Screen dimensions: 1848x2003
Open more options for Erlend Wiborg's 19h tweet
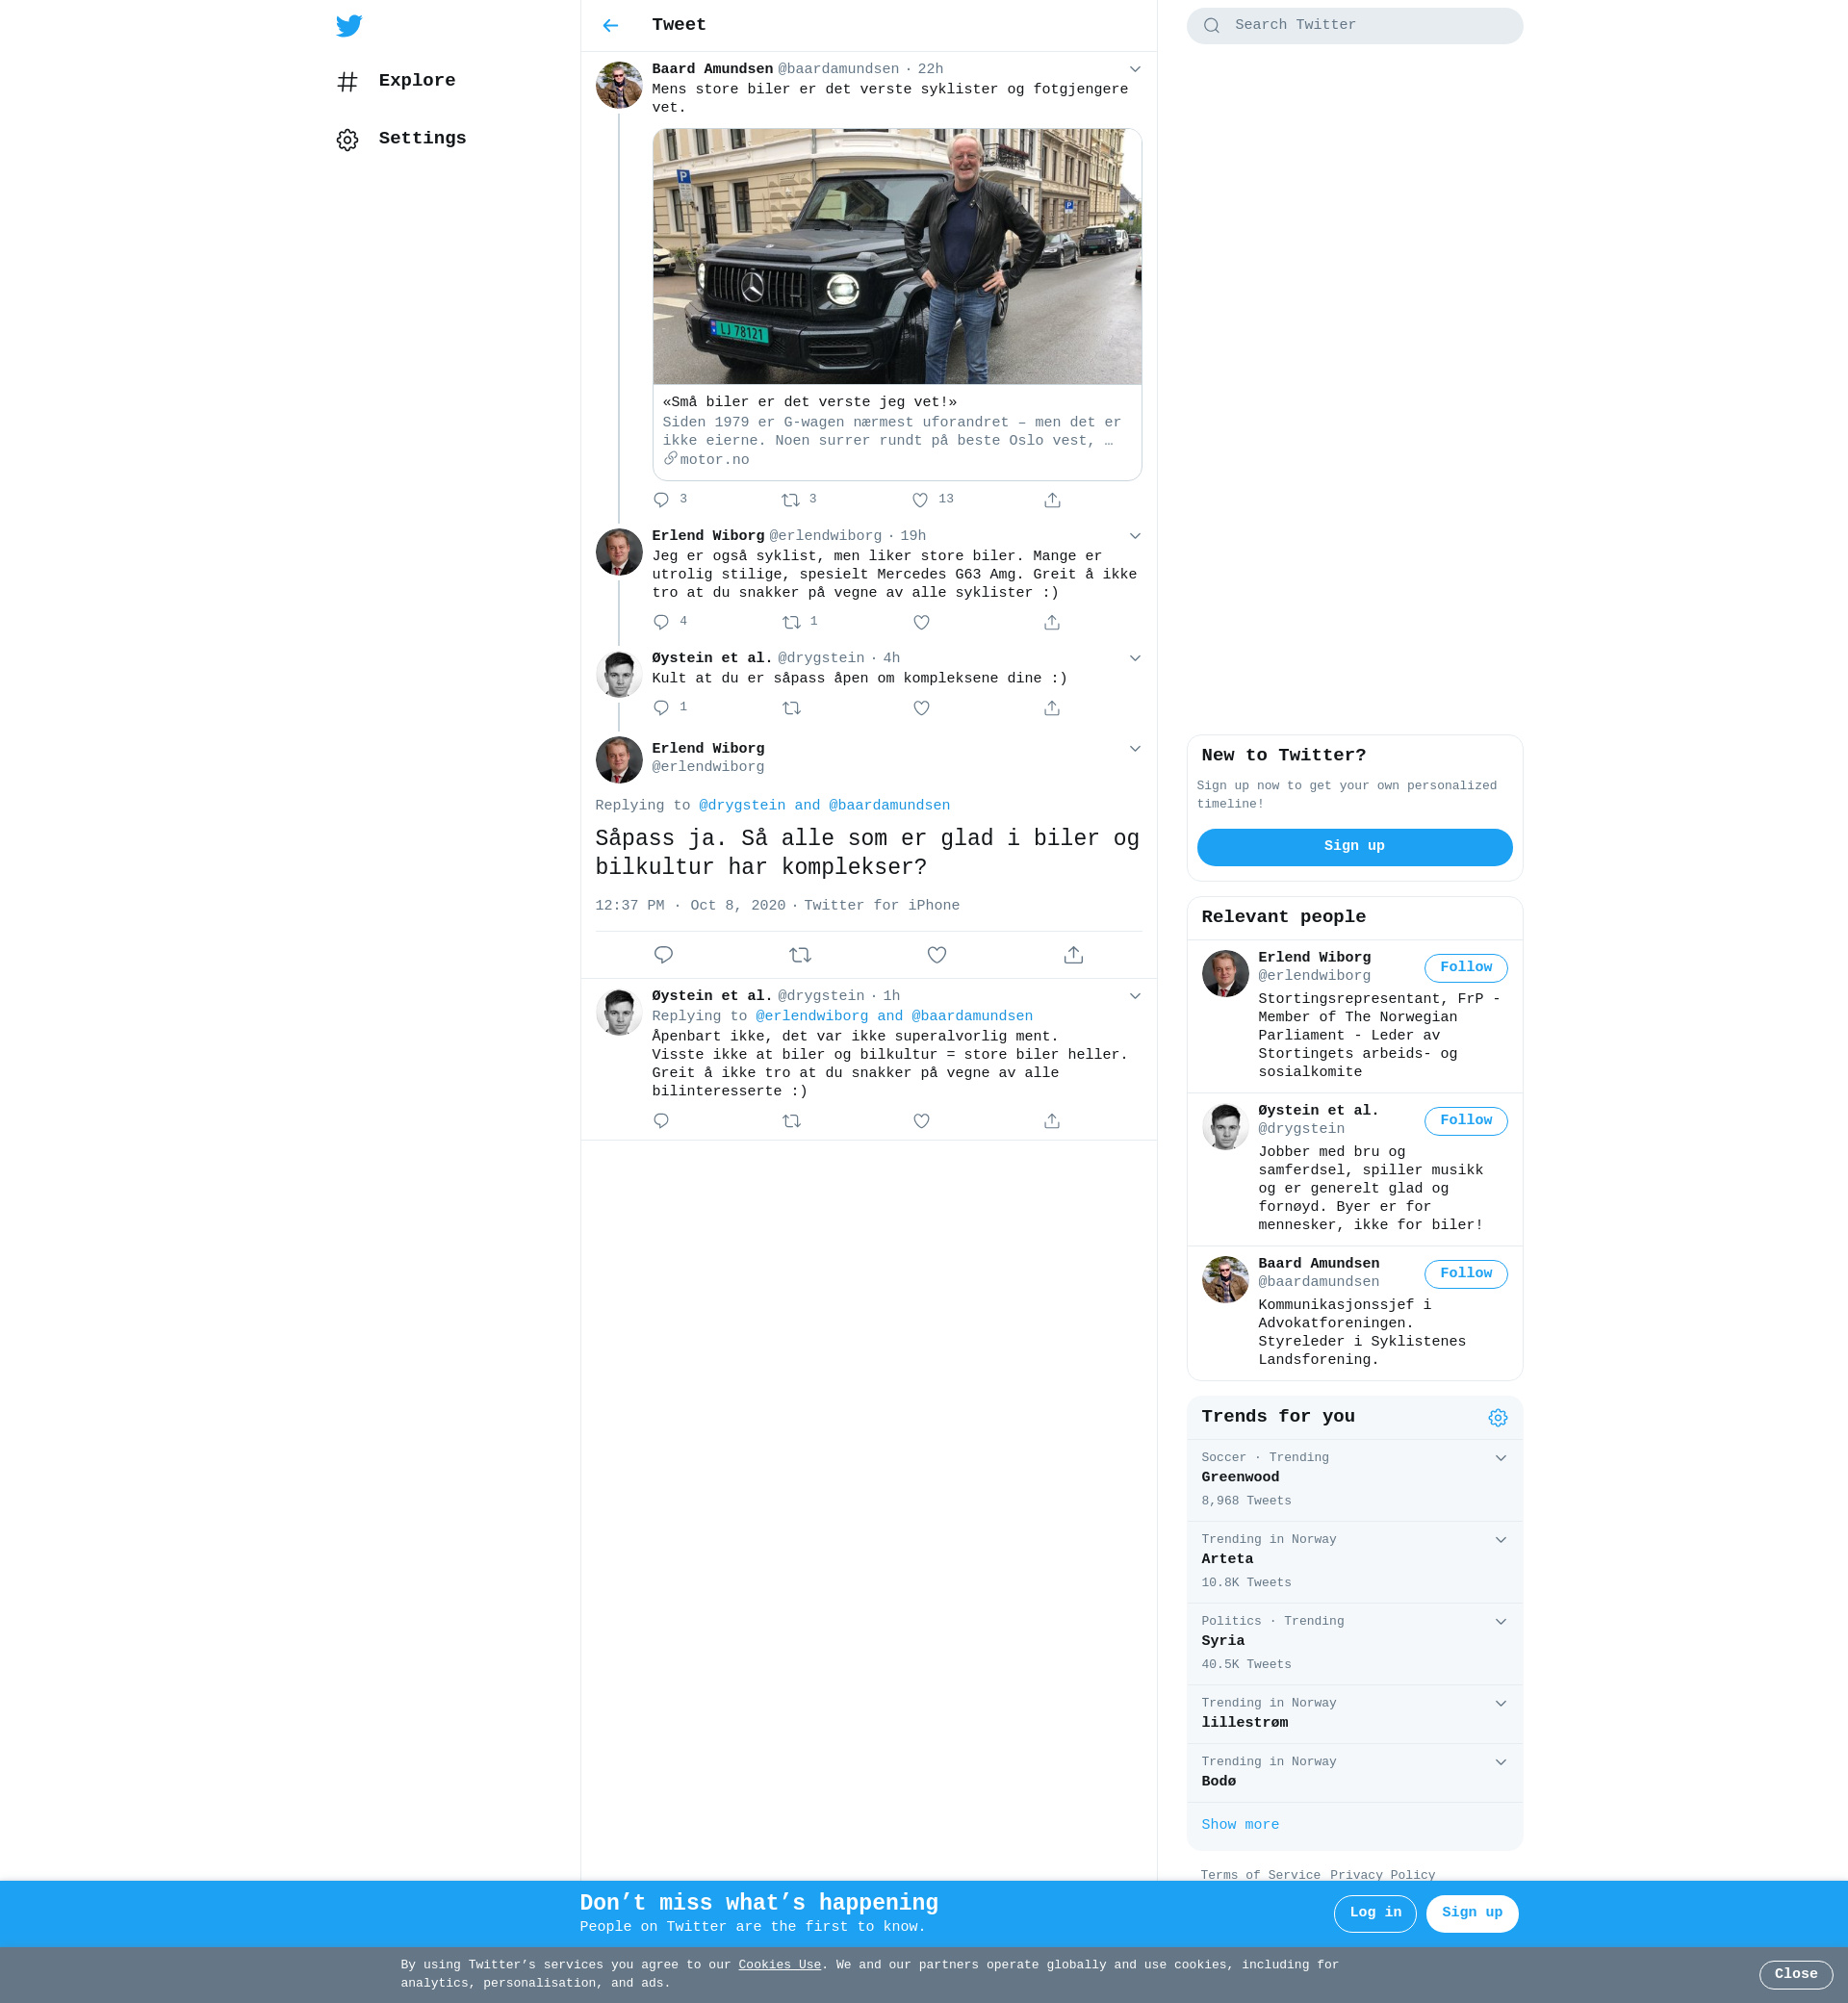(x=1135, y=536)
